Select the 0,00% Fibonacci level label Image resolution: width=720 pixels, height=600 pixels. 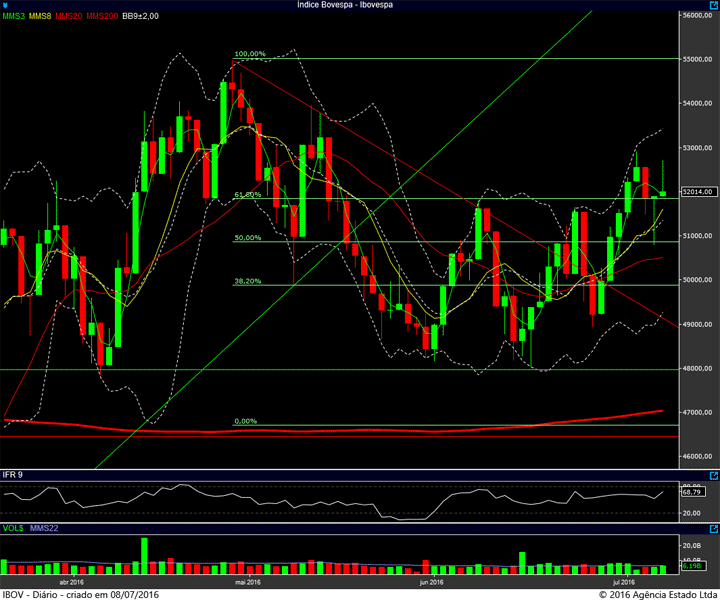(x=246, y=421)
